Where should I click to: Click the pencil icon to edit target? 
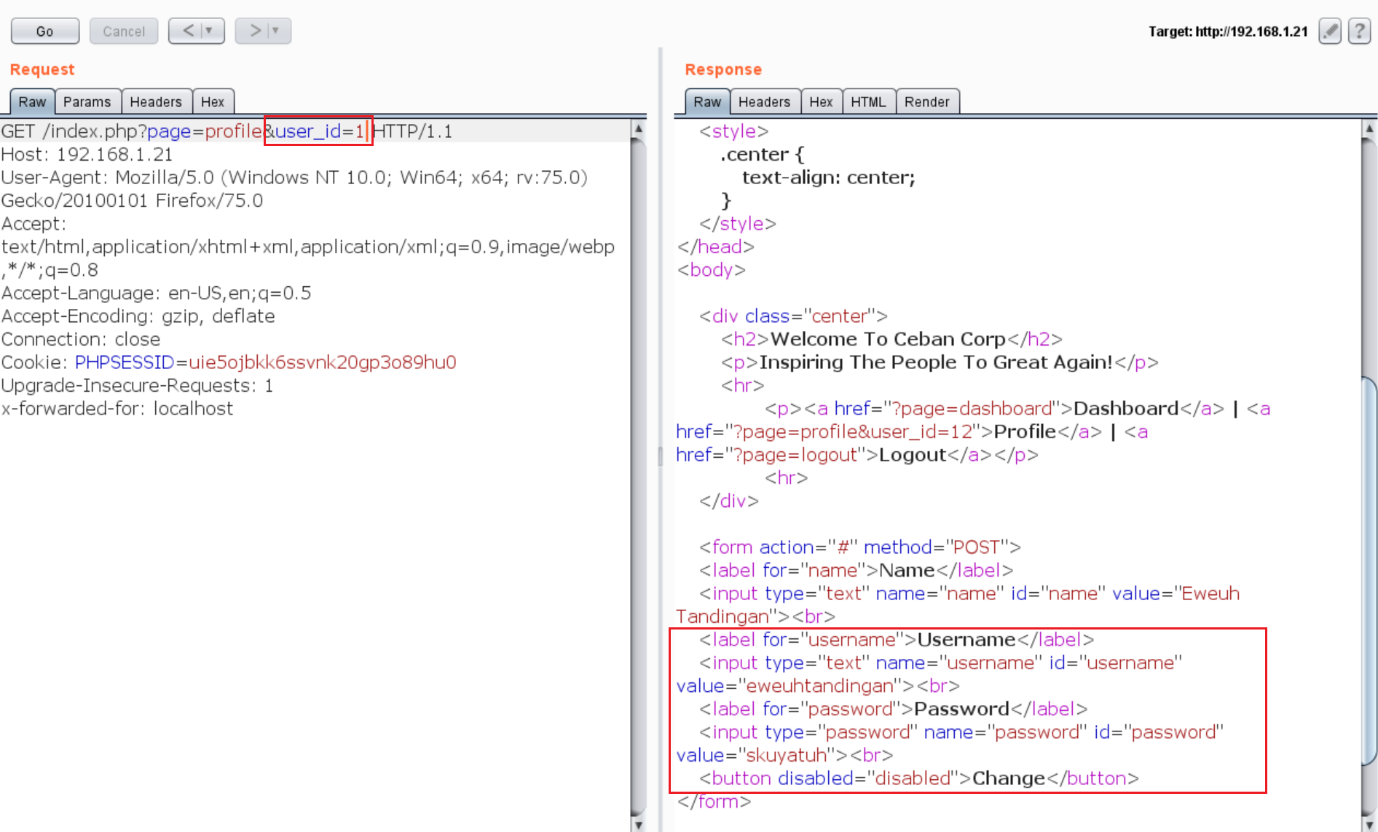tap(1329, 31)
